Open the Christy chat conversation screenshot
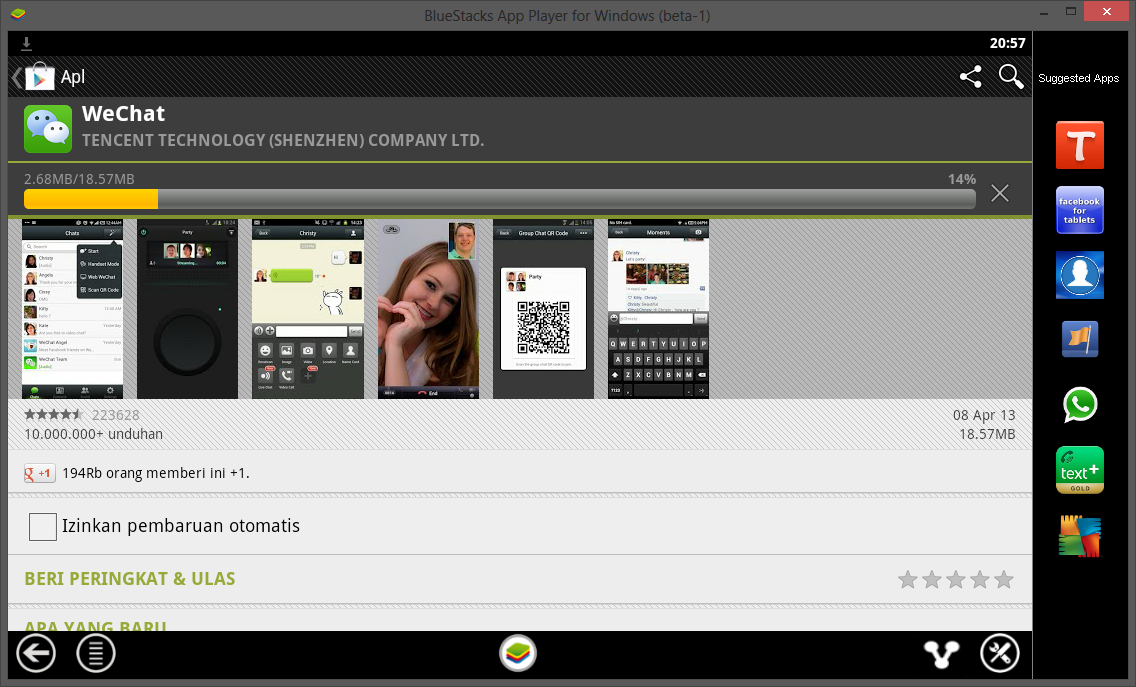1136x687 pixels. point(308,309)
